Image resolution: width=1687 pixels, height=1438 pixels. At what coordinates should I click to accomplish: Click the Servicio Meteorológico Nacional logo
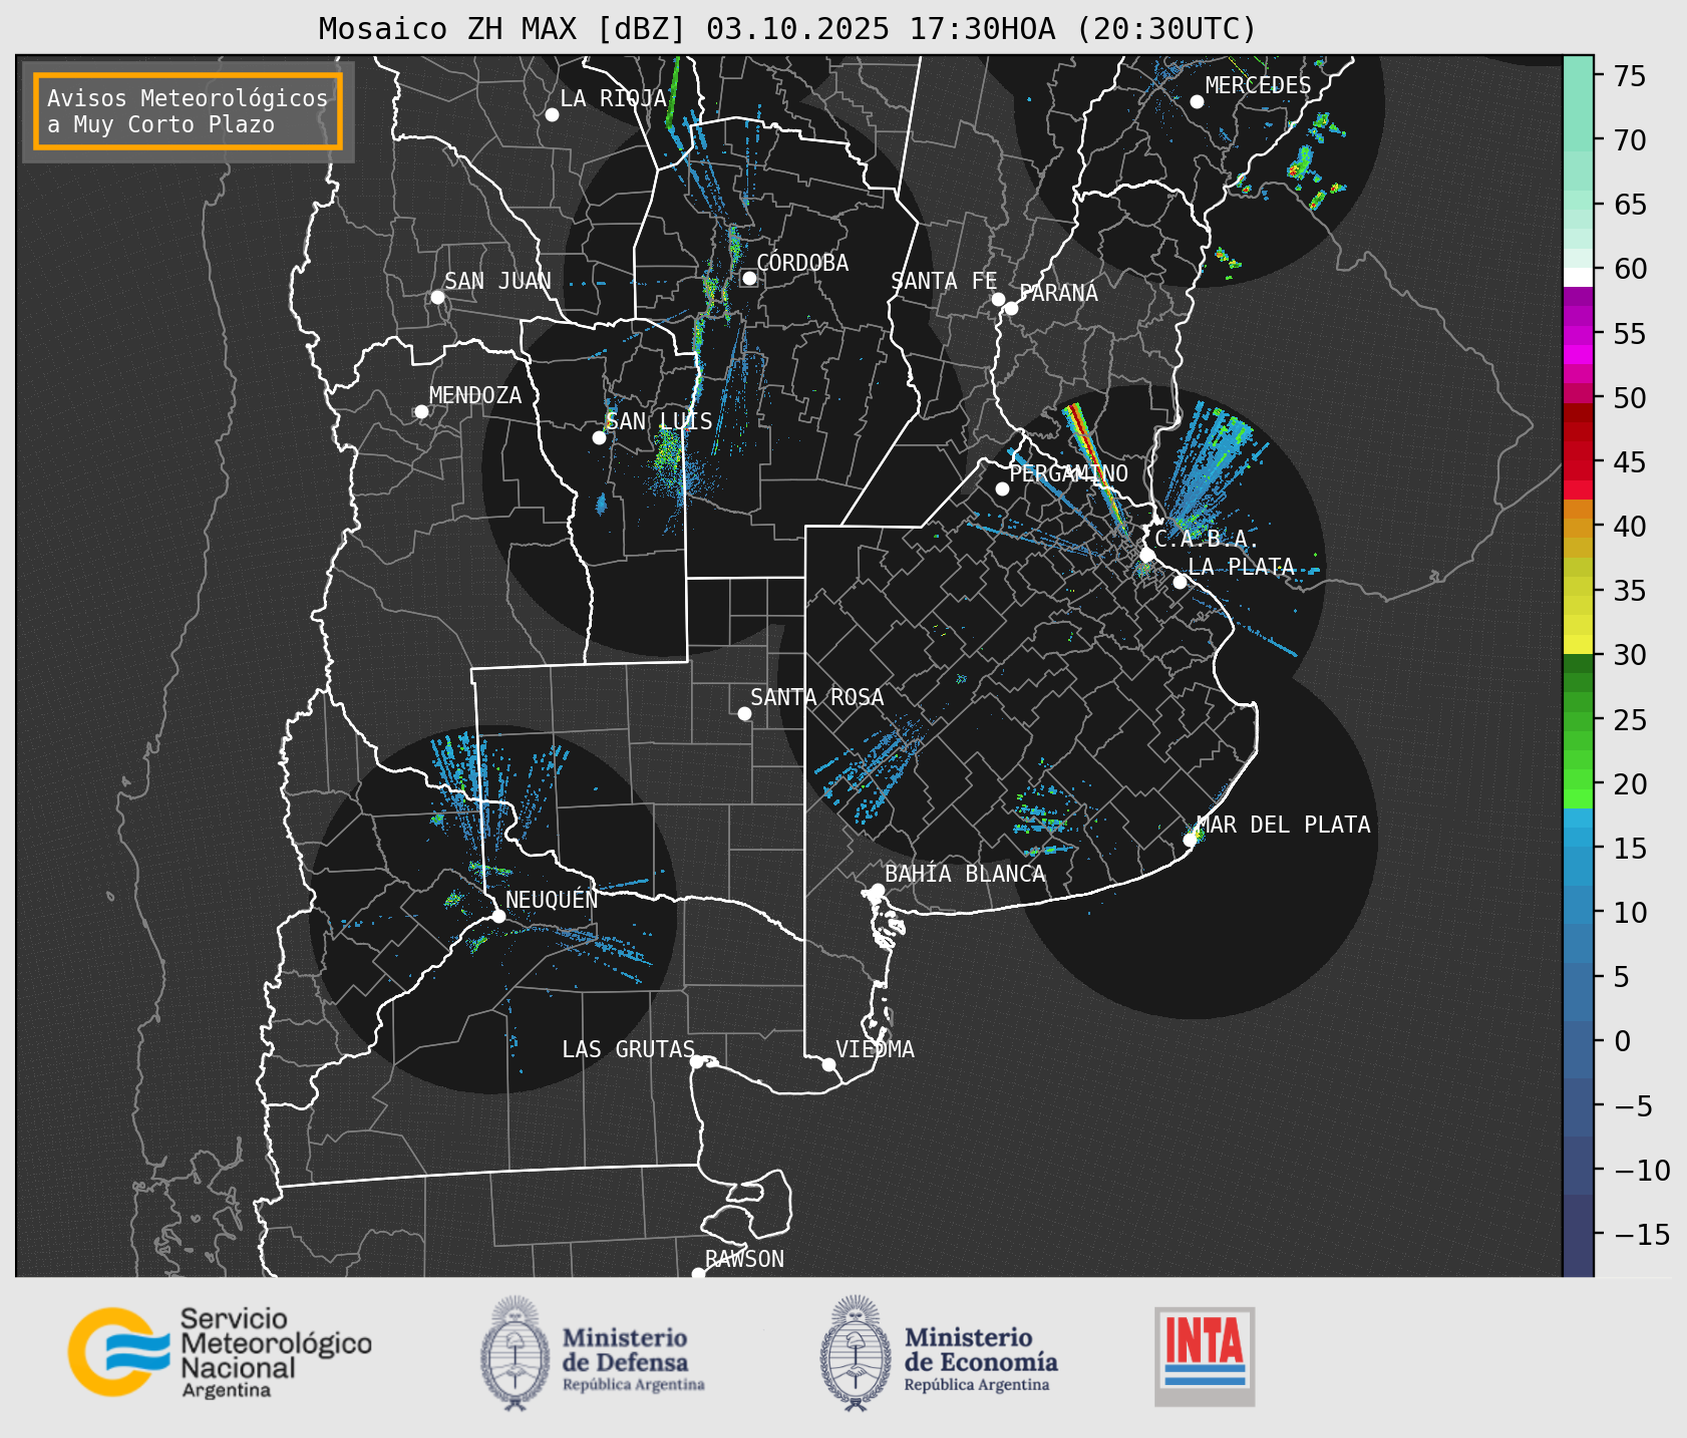(219, 1352)
